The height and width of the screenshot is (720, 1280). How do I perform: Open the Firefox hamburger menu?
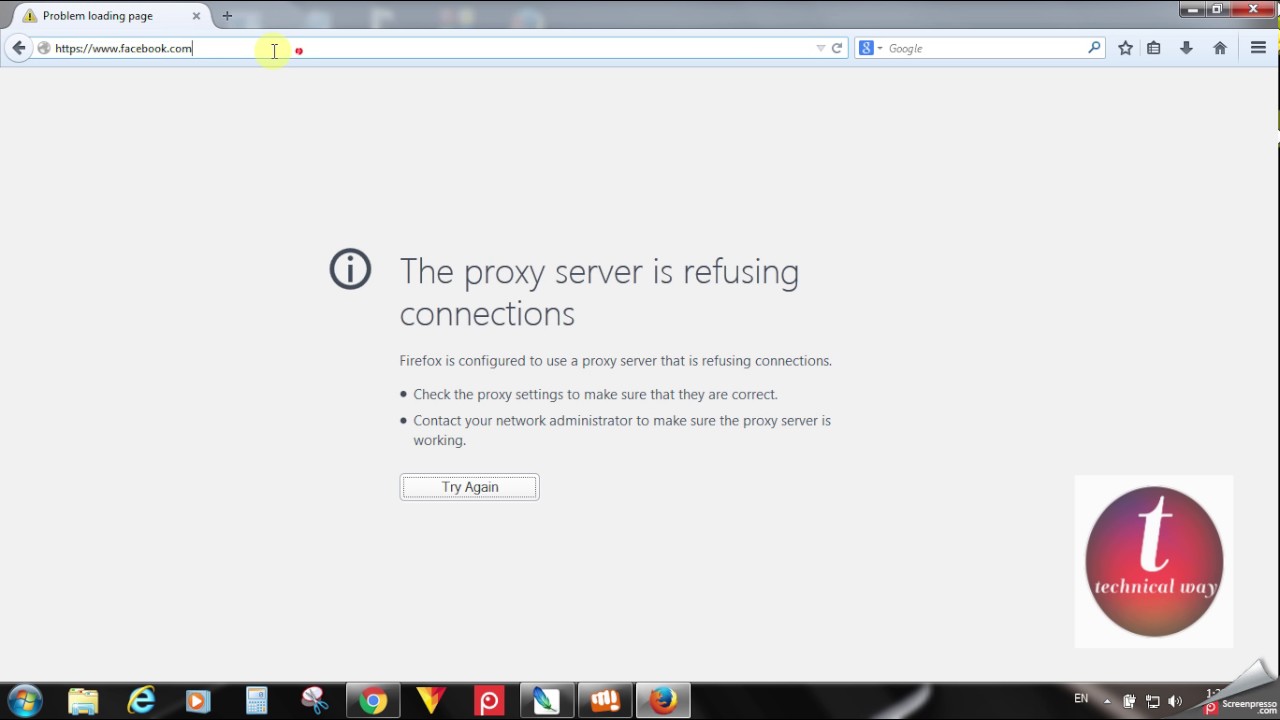1258,48
